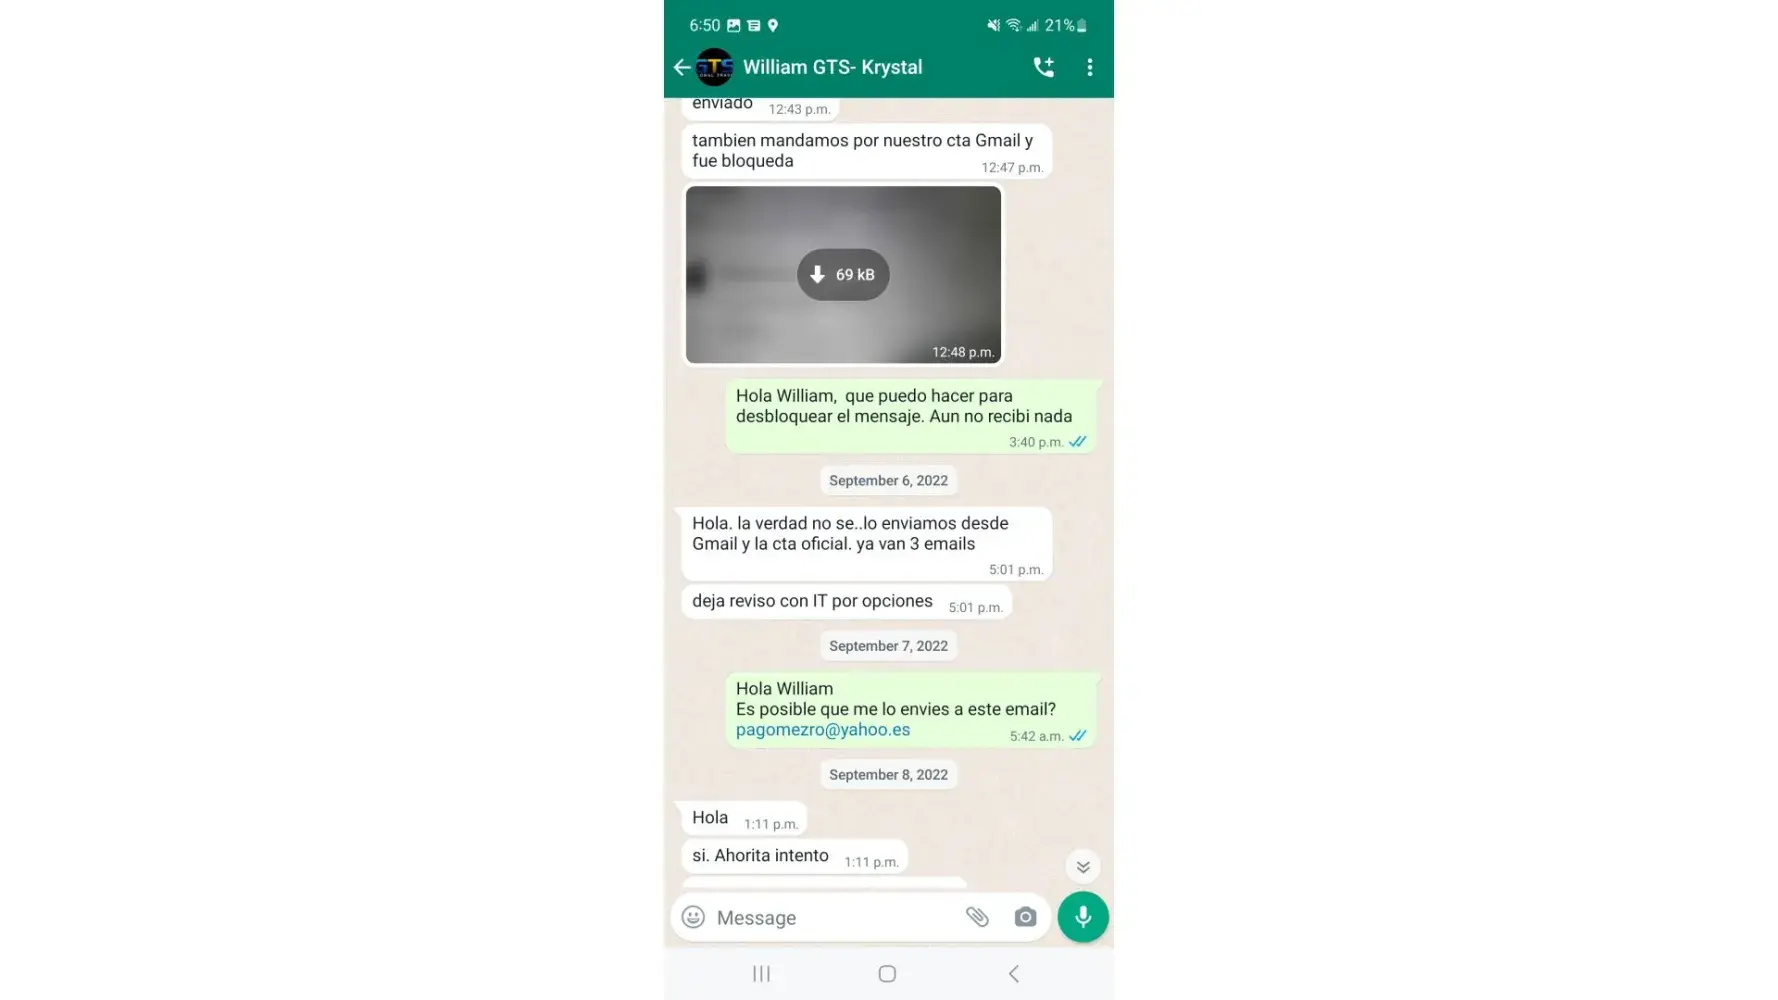The width and height of the screenshot is (1778, 1000).
Task: Open the three-dot more options menu
Action: 1089,67
